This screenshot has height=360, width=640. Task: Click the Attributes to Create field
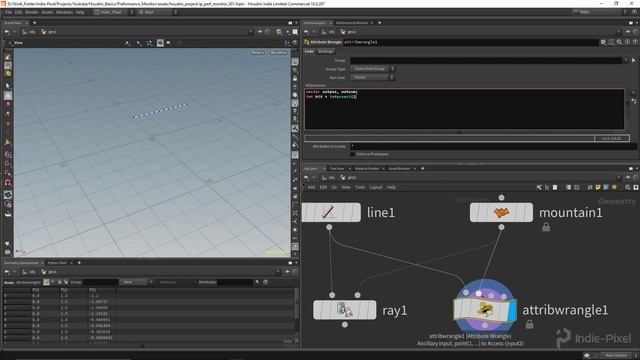pos(493,146)
